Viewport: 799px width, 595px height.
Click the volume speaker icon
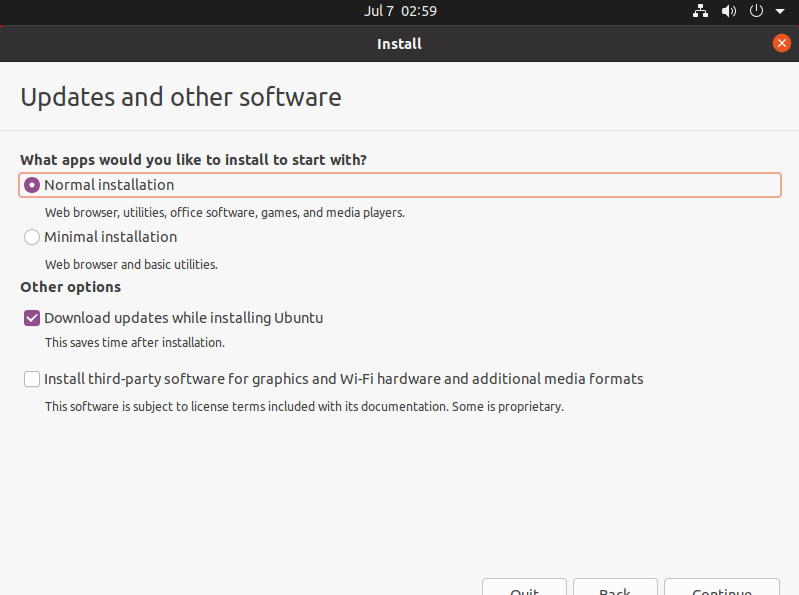(x=729, y=11)
